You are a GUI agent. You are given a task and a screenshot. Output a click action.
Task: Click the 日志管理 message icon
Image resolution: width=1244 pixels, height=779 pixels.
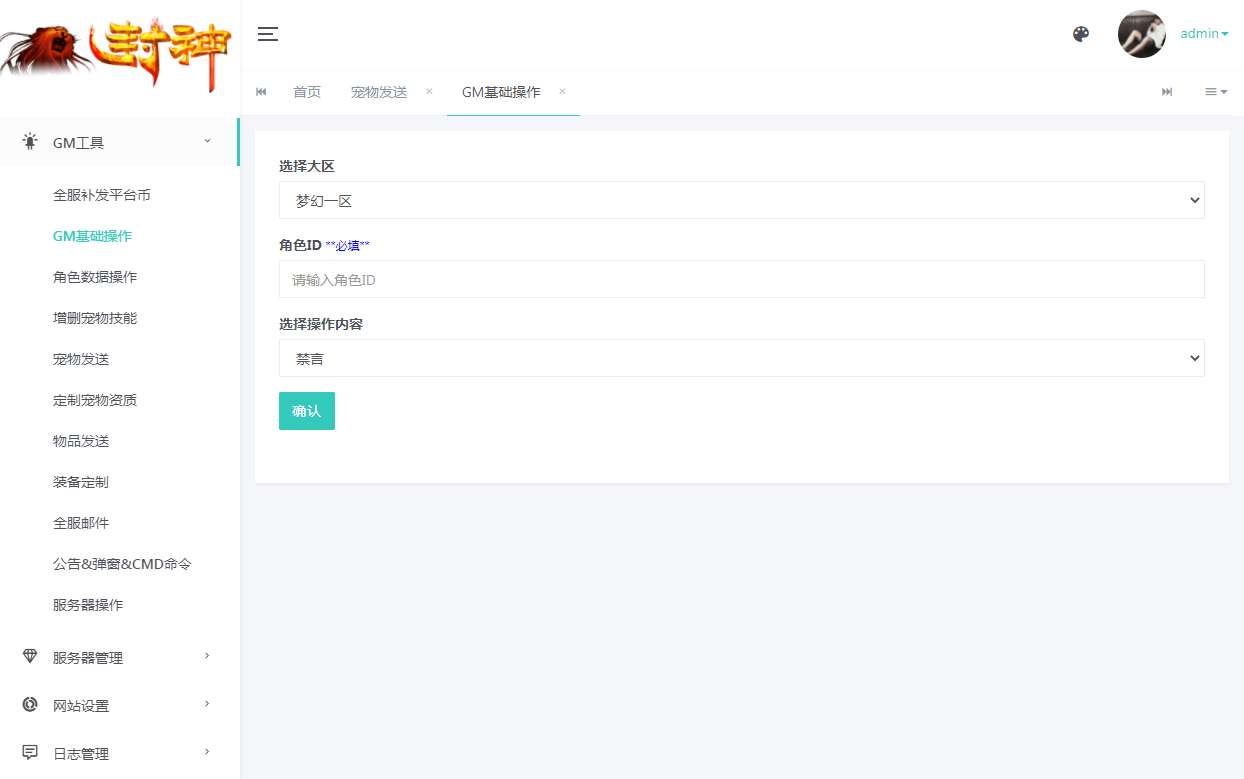point(29,753)
